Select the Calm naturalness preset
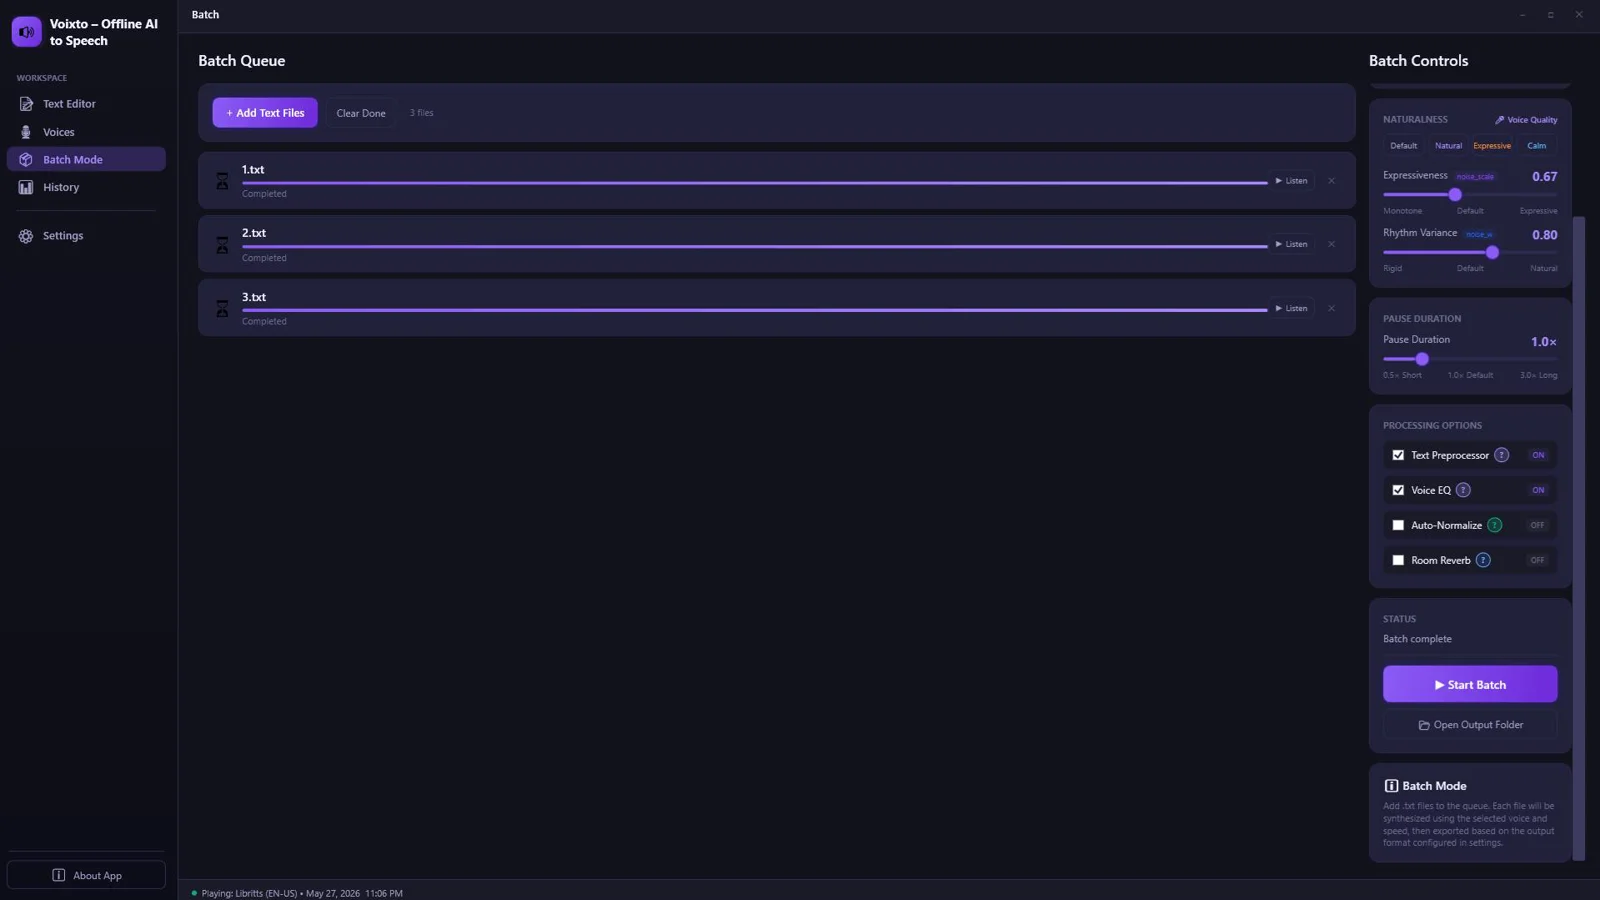This screenshot has width=1600, height=900. 1537,146
